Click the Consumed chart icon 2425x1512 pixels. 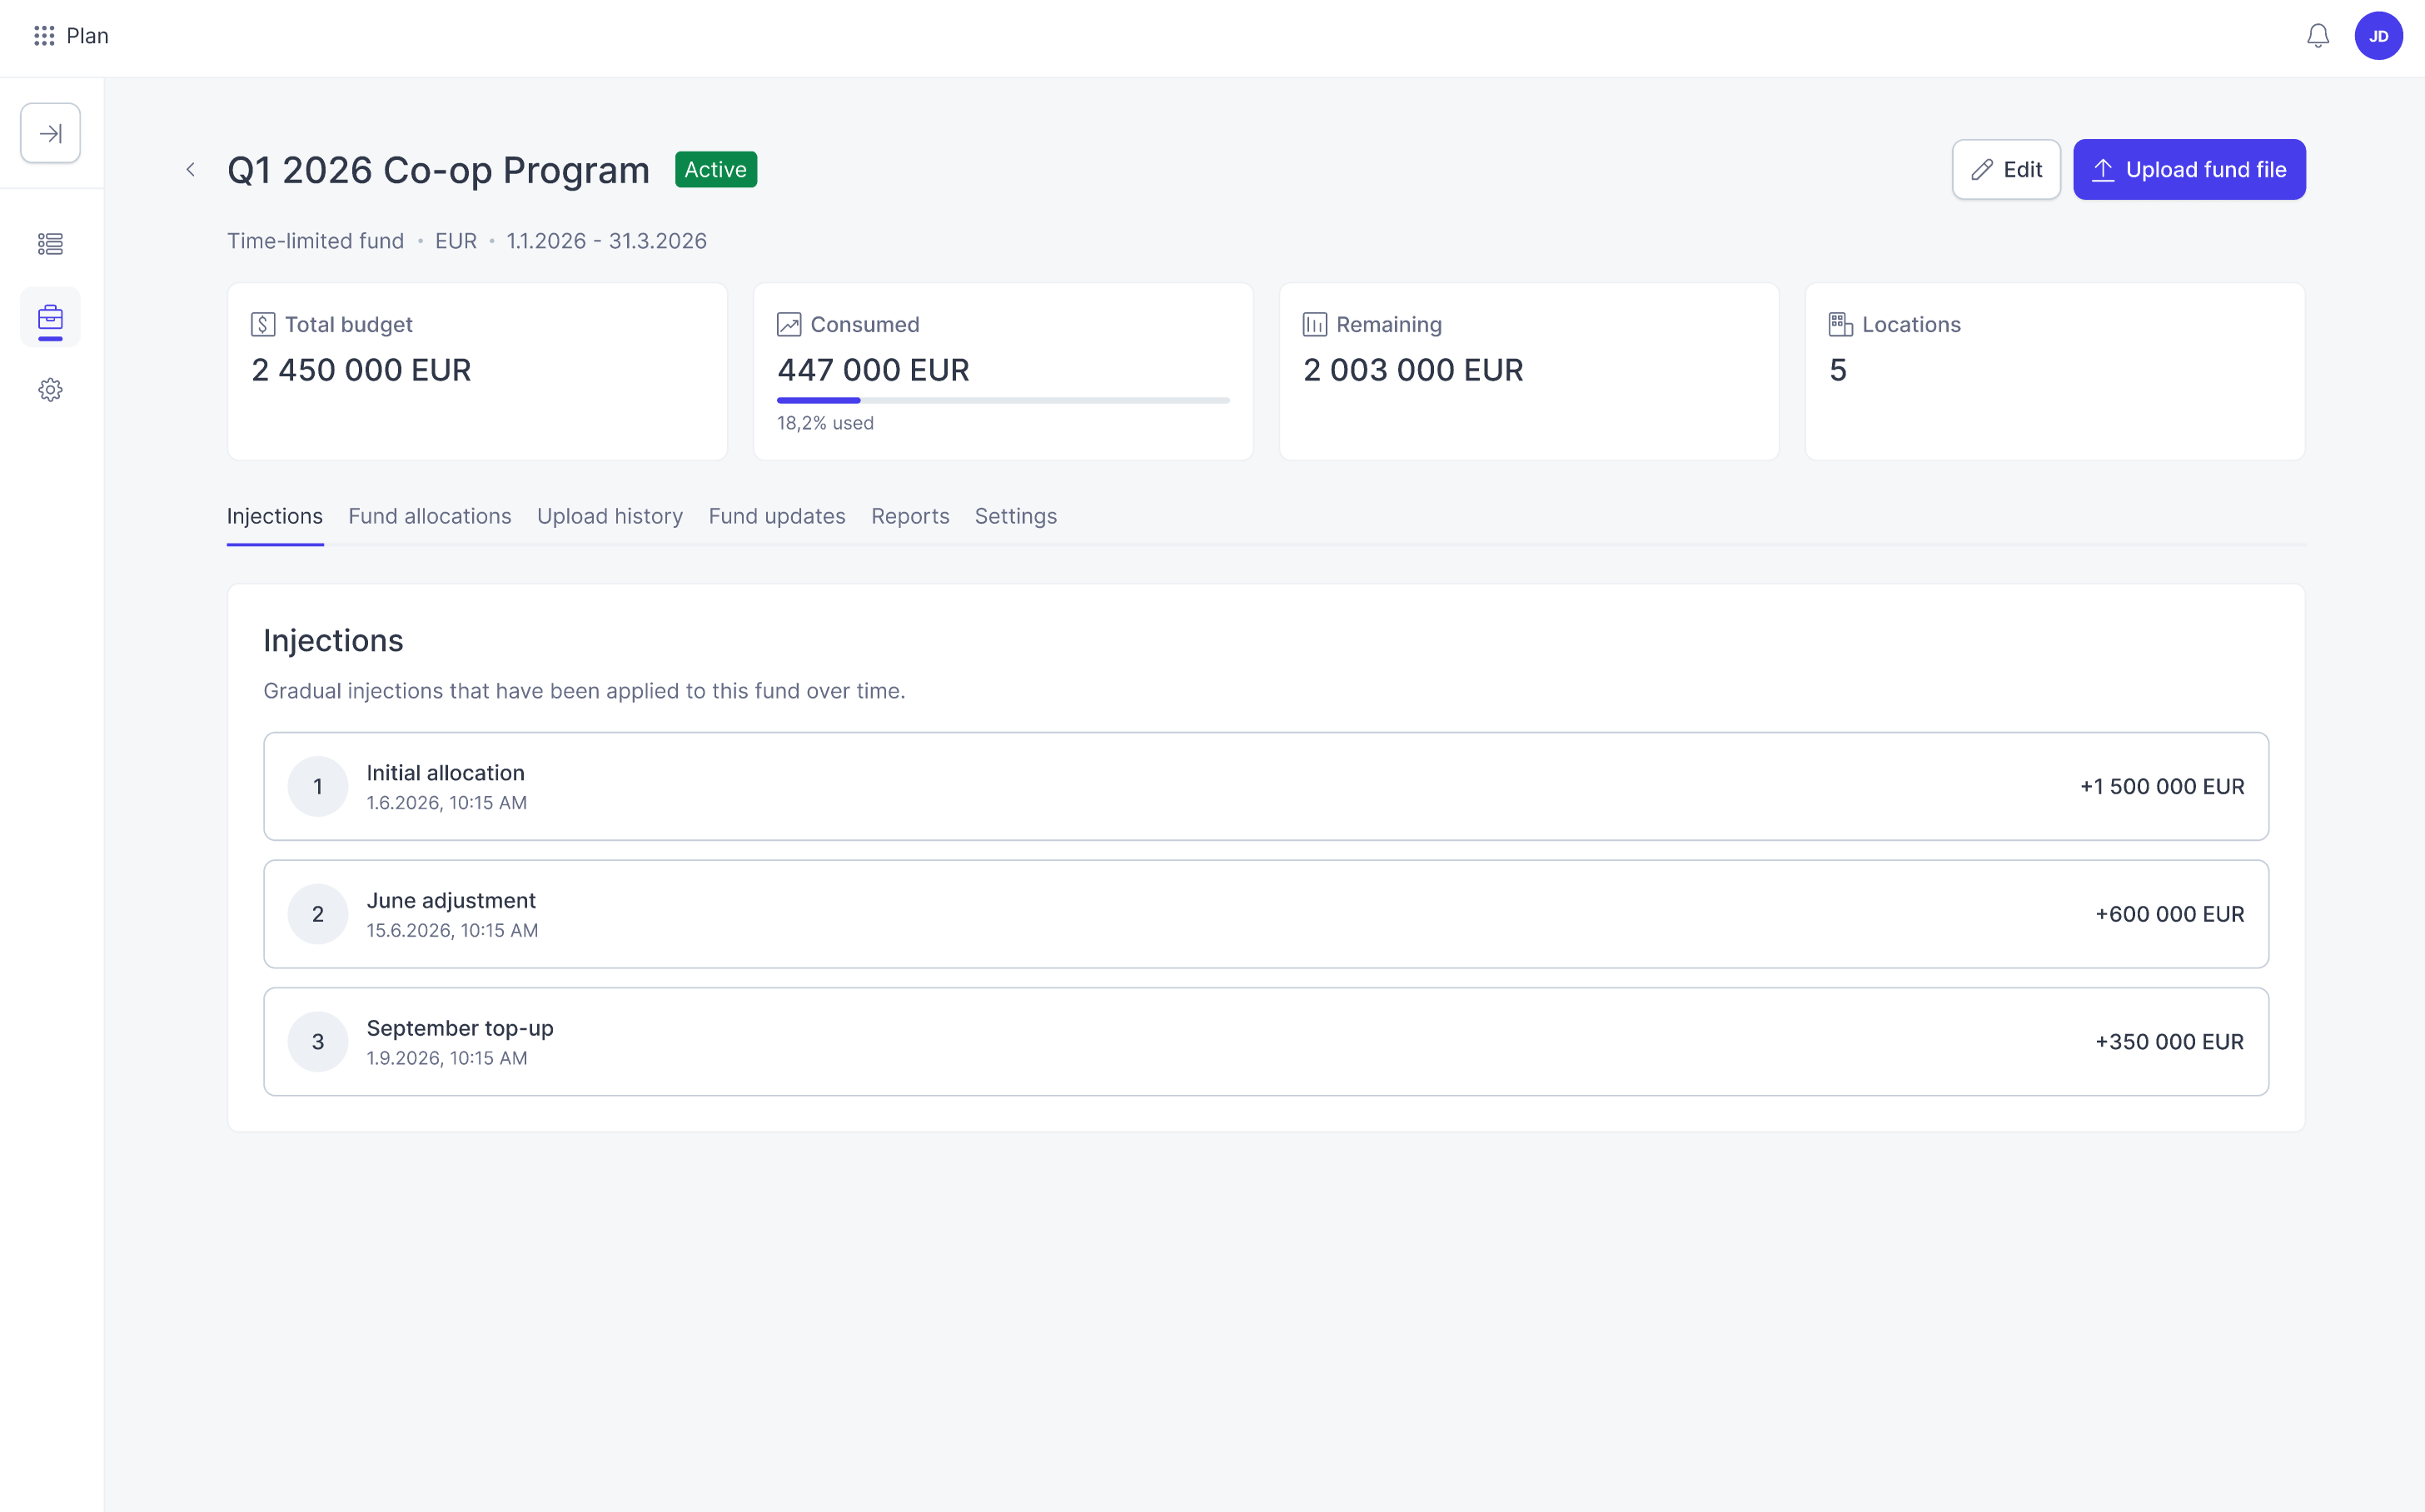click(x=789, y=325)
